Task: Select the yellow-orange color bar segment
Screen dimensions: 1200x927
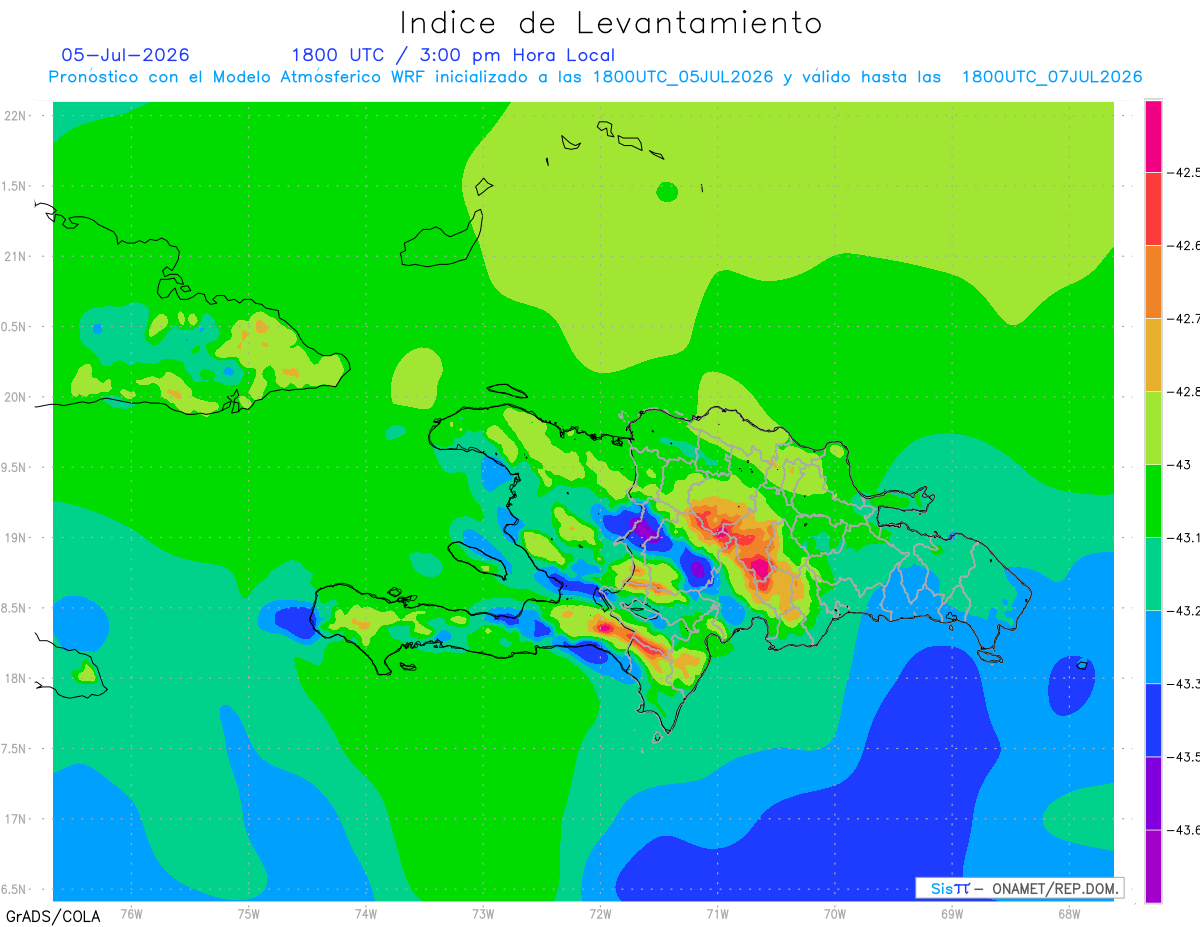Action: click(1153, 354)
